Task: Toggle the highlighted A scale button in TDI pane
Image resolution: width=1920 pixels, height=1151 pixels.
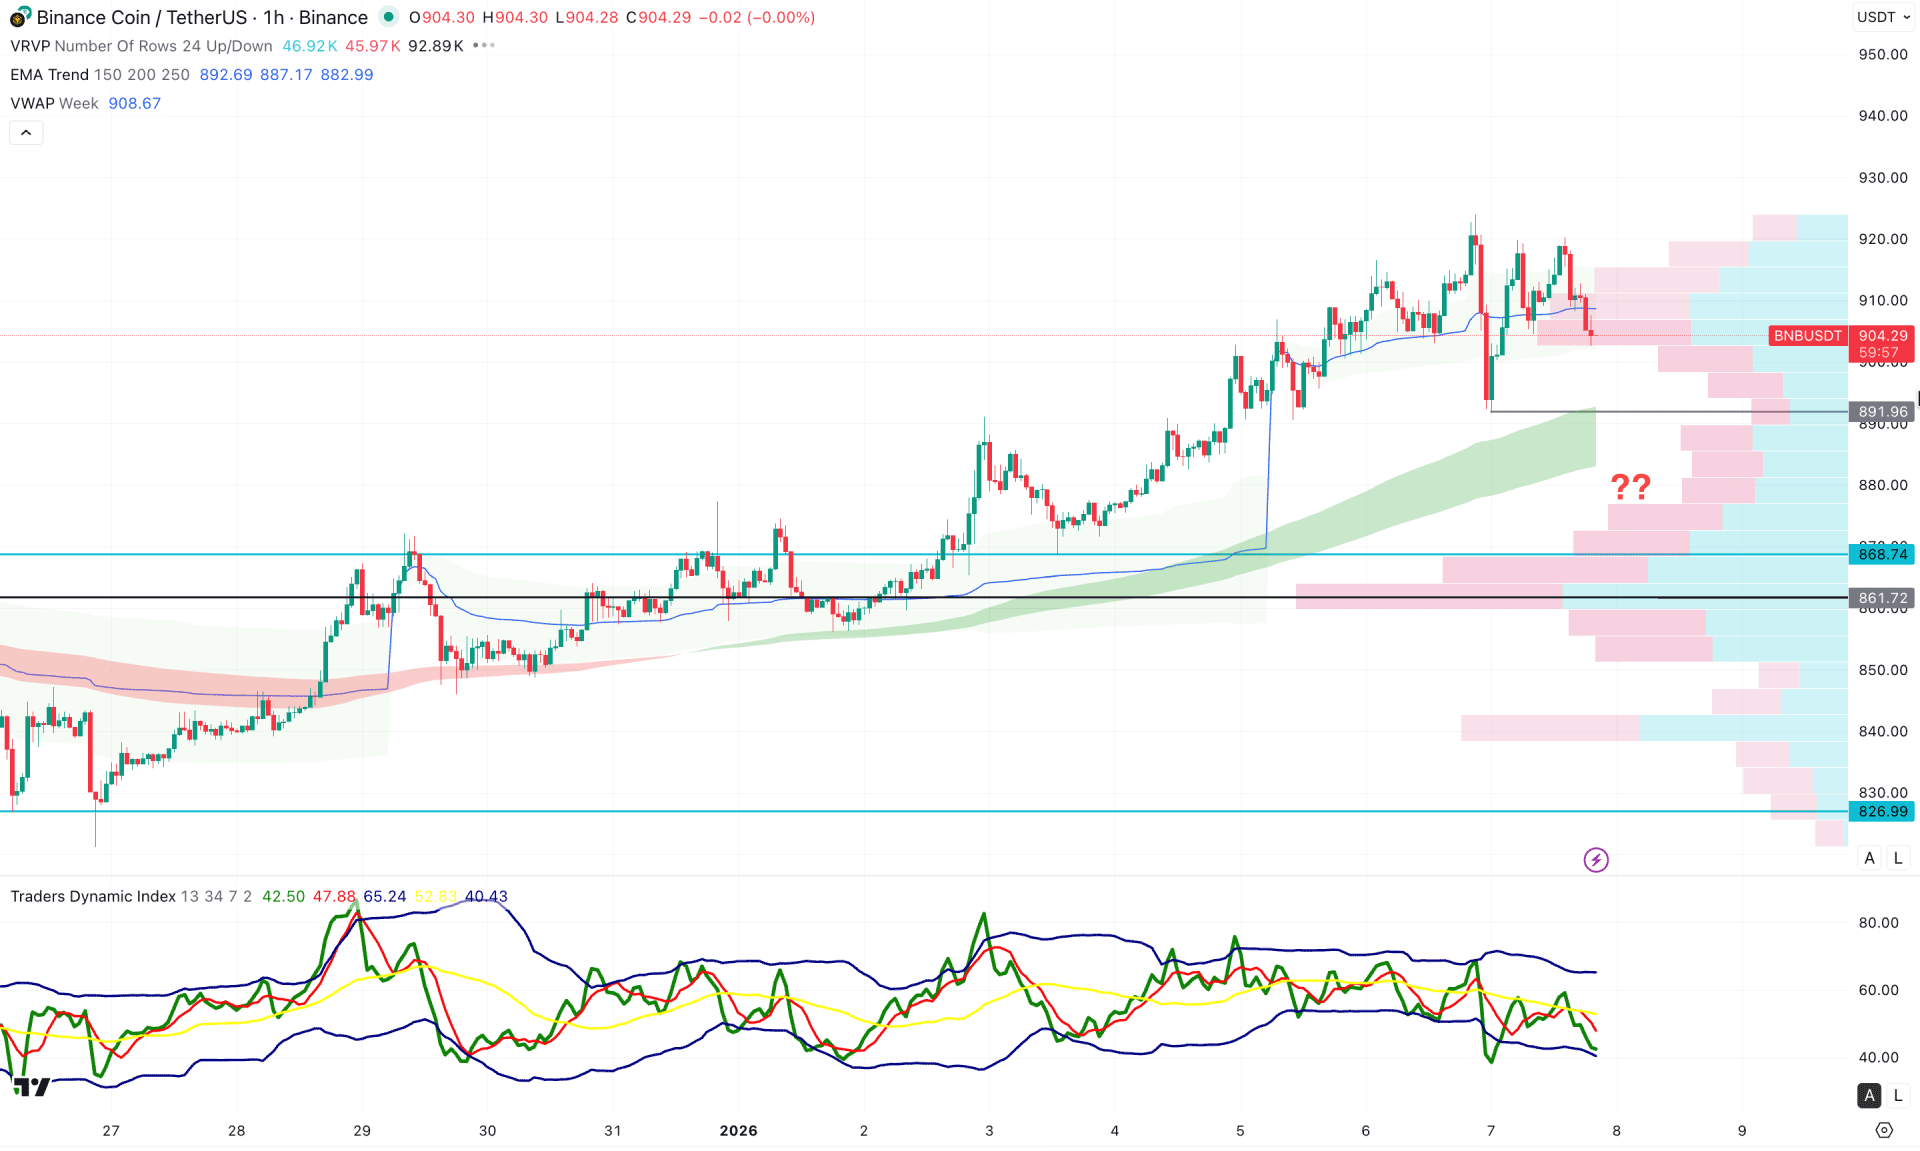Action: coord(1869,1095)
